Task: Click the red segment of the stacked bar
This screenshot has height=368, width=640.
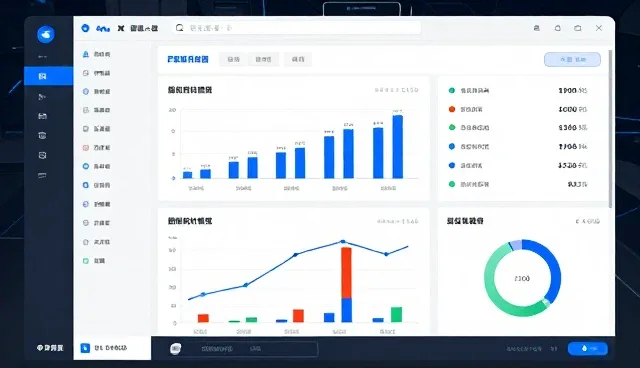Action: pyautogui.click(x=346, y=273)
